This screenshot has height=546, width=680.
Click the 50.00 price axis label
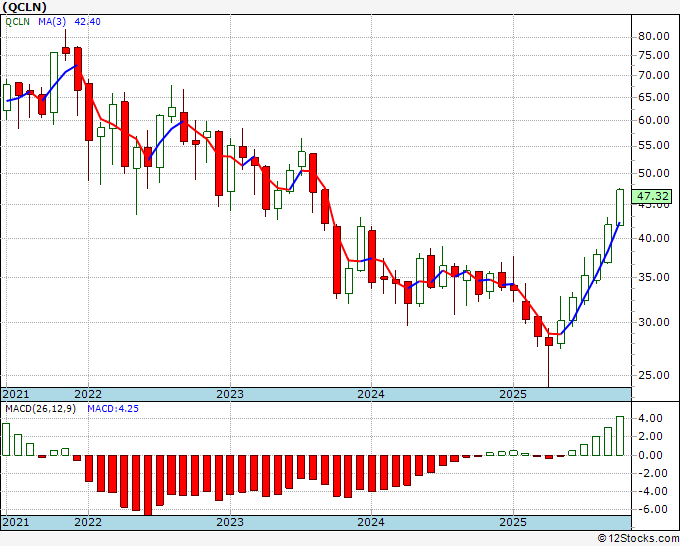coord(654,173)
